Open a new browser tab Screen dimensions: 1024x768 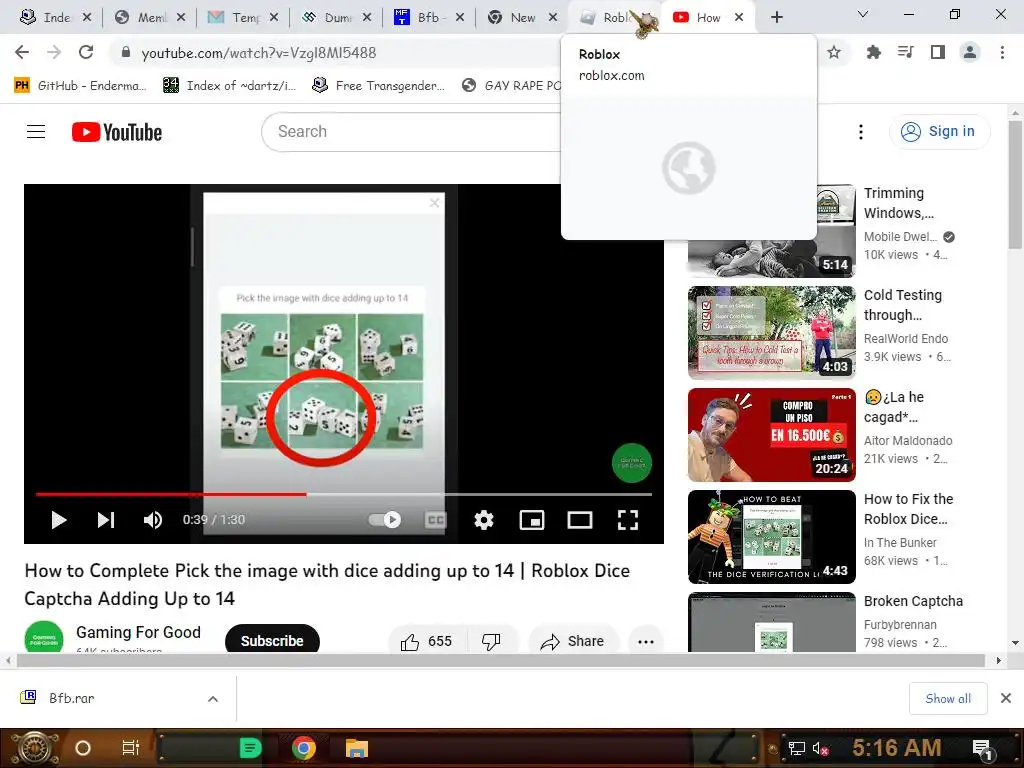[x=776, y=18]
